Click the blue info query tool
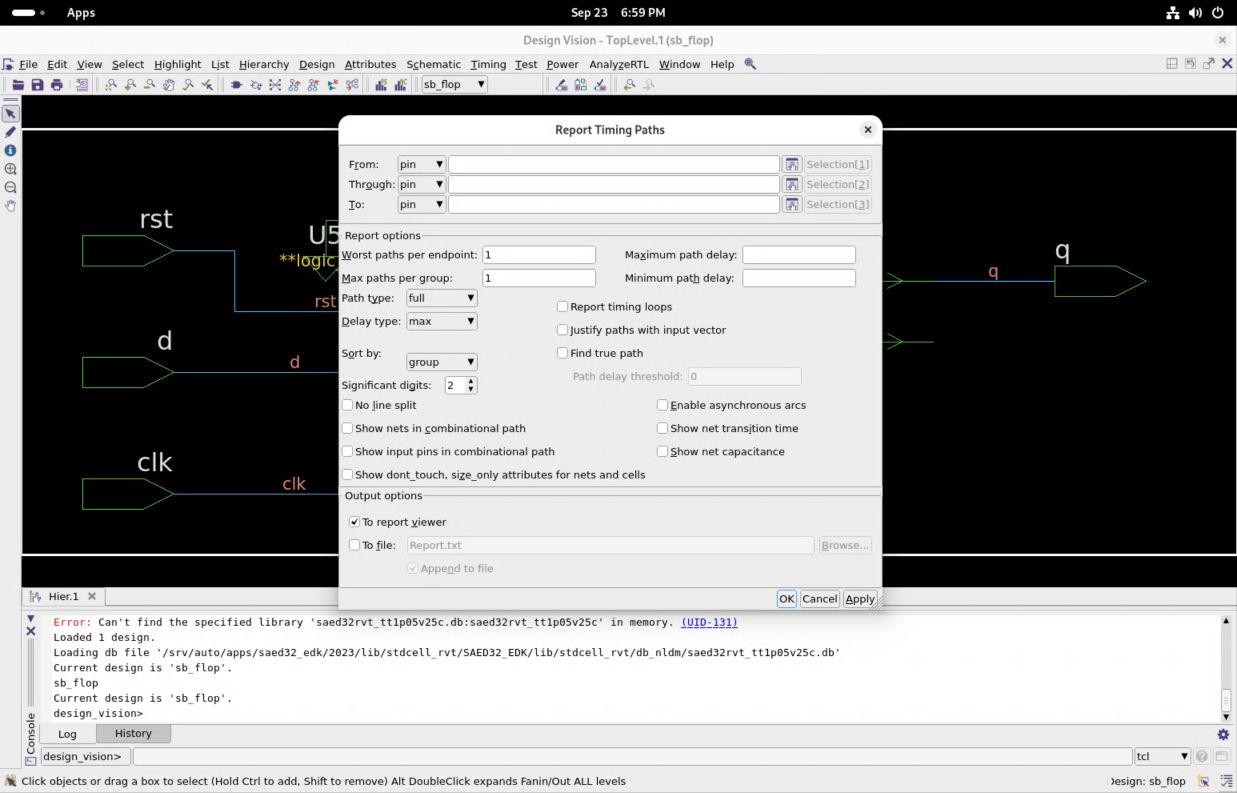The width and height of the screenshot is (1237, 793). pyautogui.click(x=11, y=150)
